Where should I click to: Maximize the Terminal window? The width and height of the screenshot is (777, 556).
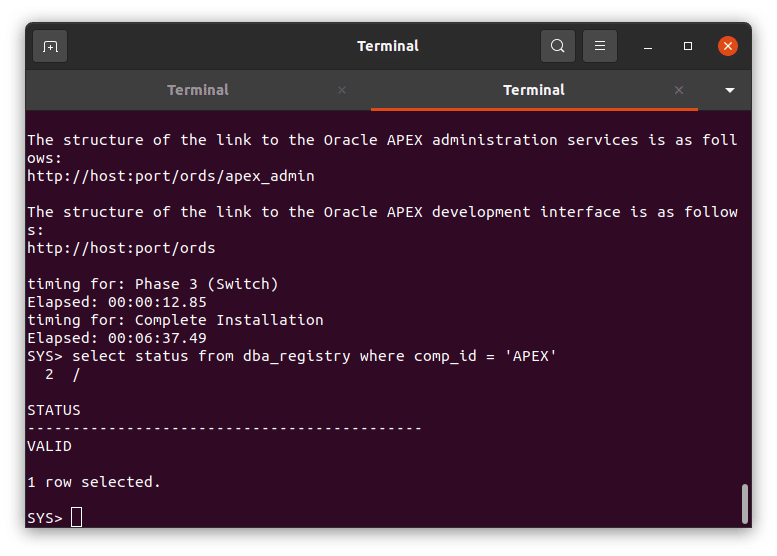point(688,46)
